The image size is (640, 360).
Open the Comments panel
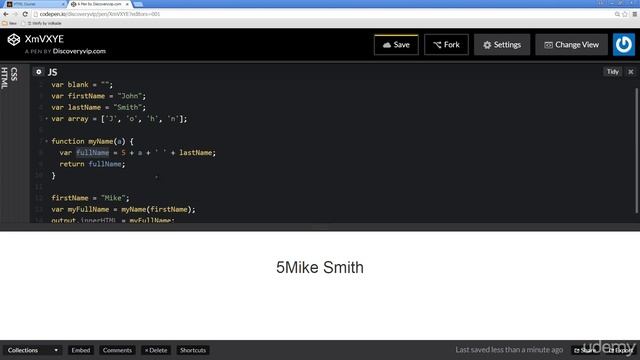point(117,350)
